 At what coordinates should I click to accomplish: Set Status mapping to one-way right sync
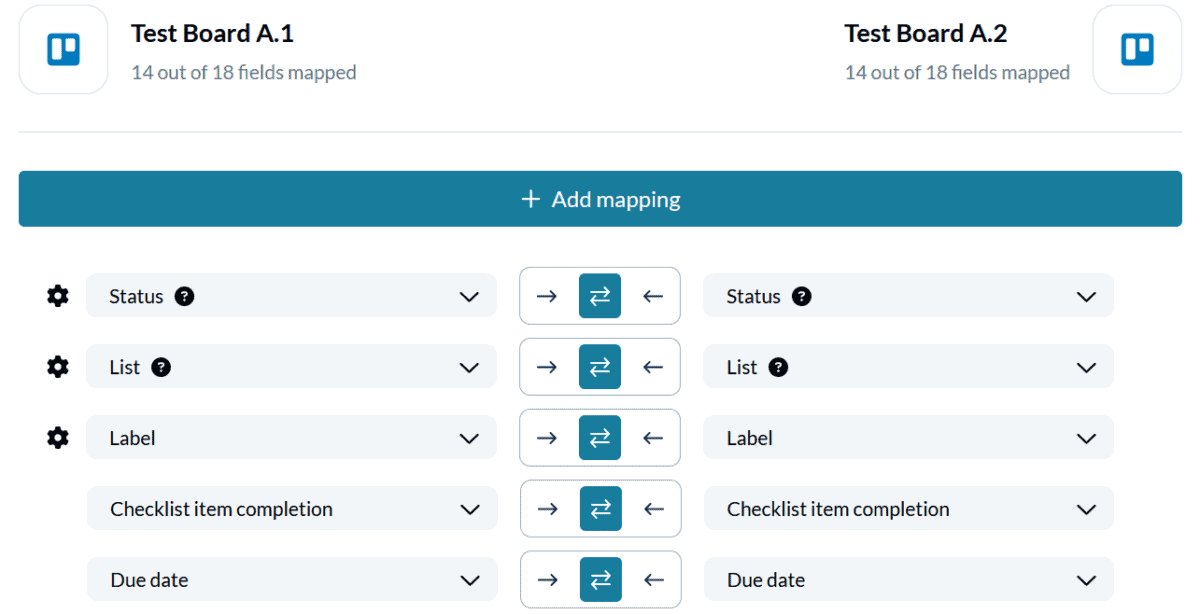click(548, 296)
